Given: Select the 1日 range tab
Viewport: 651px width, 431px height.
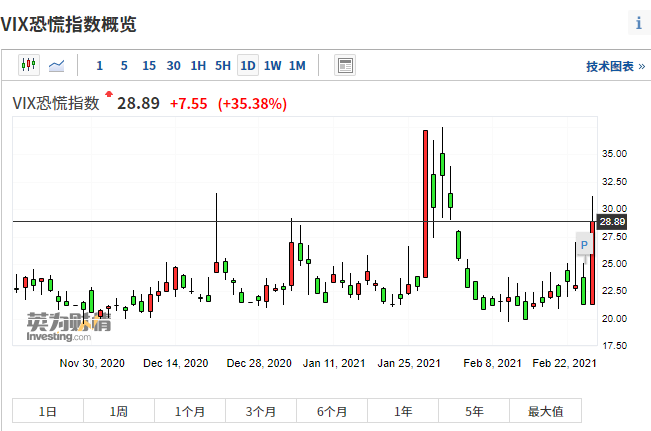Looking at the screenshot, I should [x=47, y=411].
